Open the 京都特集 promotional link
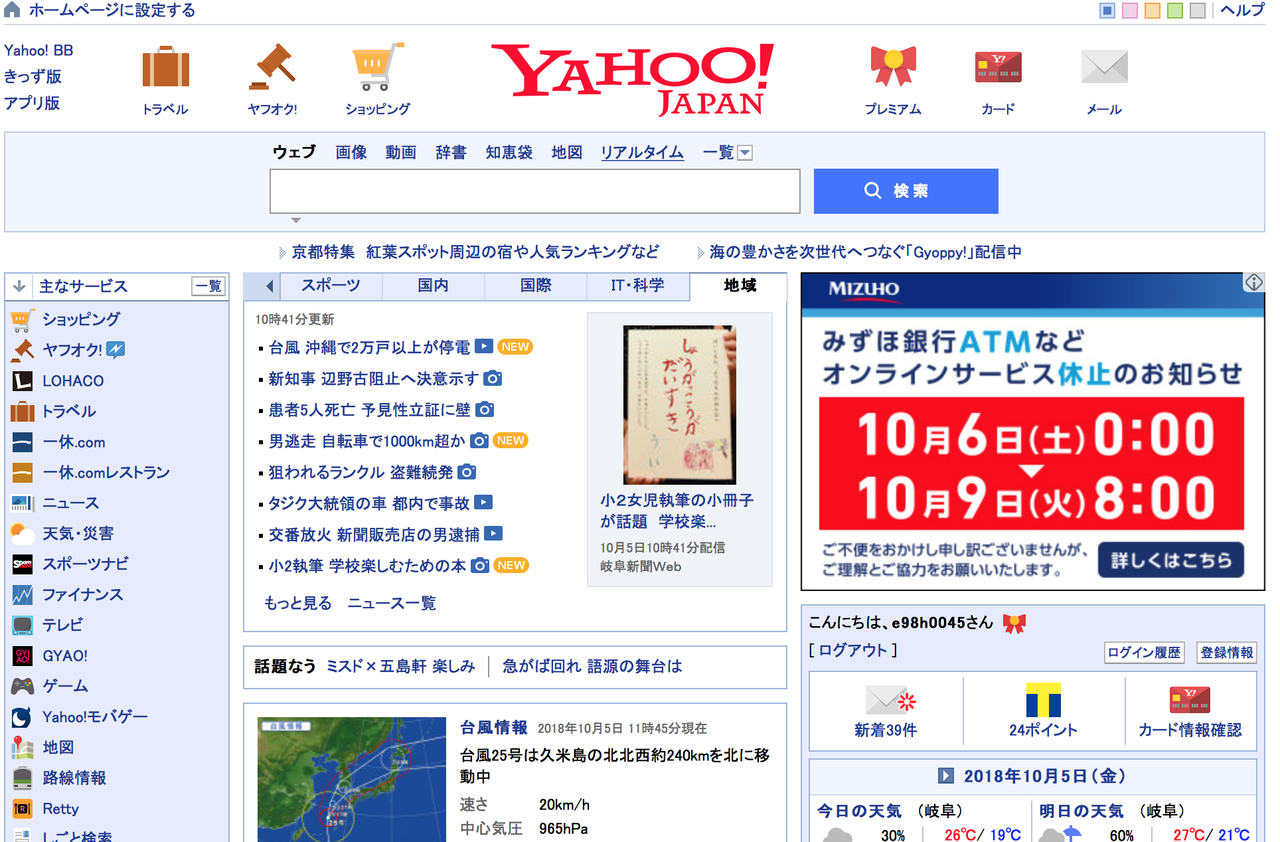Image resolution: width=1280 pixels, height=842 pixels. [476, 252]
